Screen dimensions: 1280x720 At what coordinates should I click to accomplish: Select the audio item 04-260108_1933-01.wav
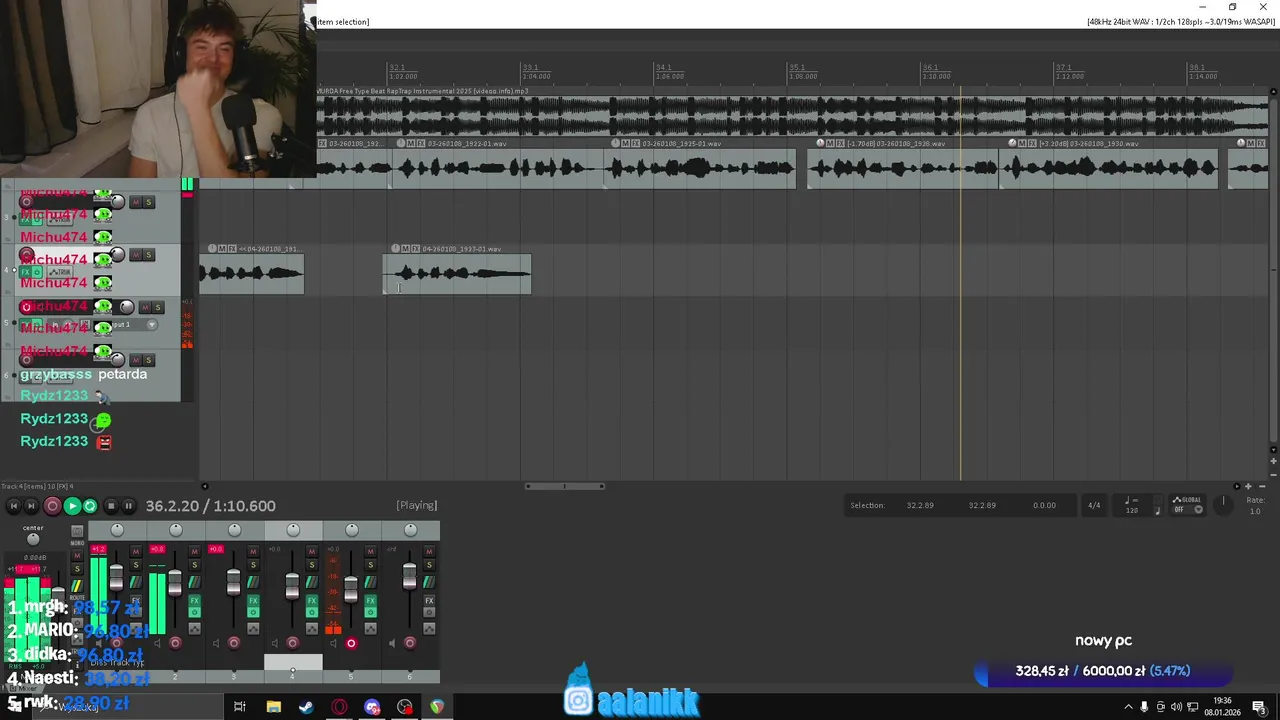[457, 273]
